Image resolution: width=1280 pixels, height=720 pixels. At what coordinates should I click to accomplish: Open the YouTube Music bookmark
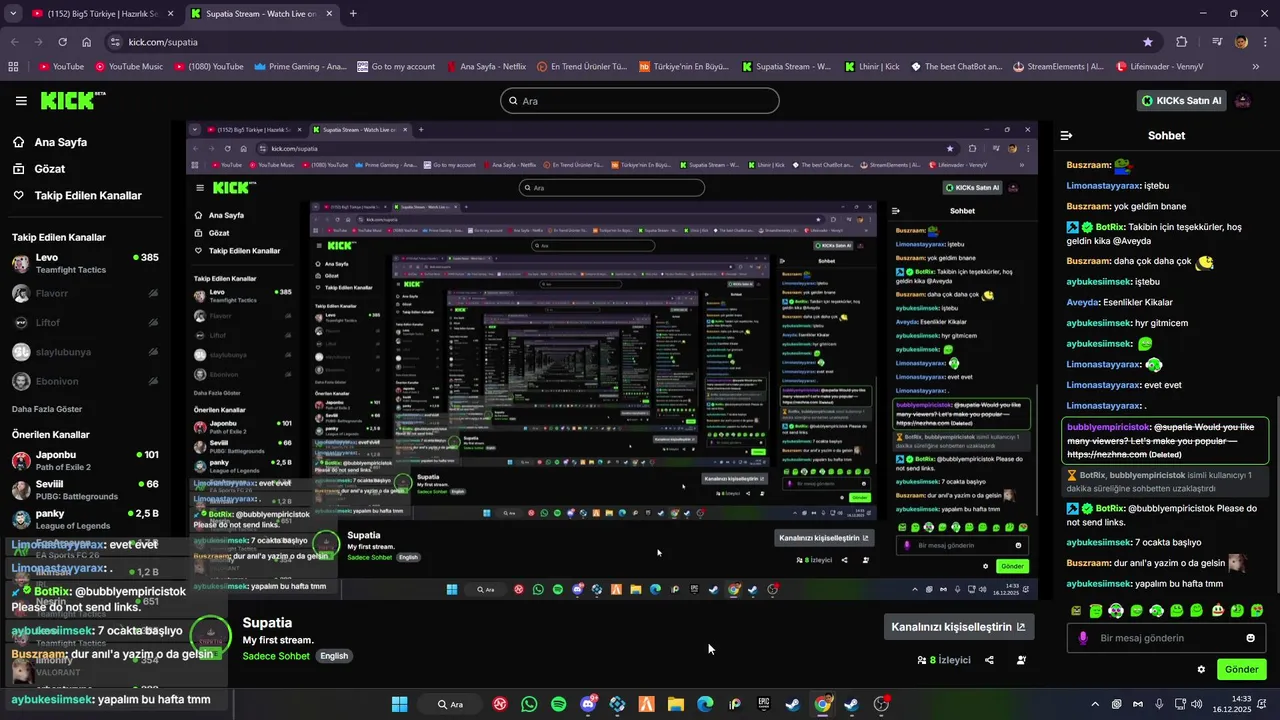coord(129,67)
